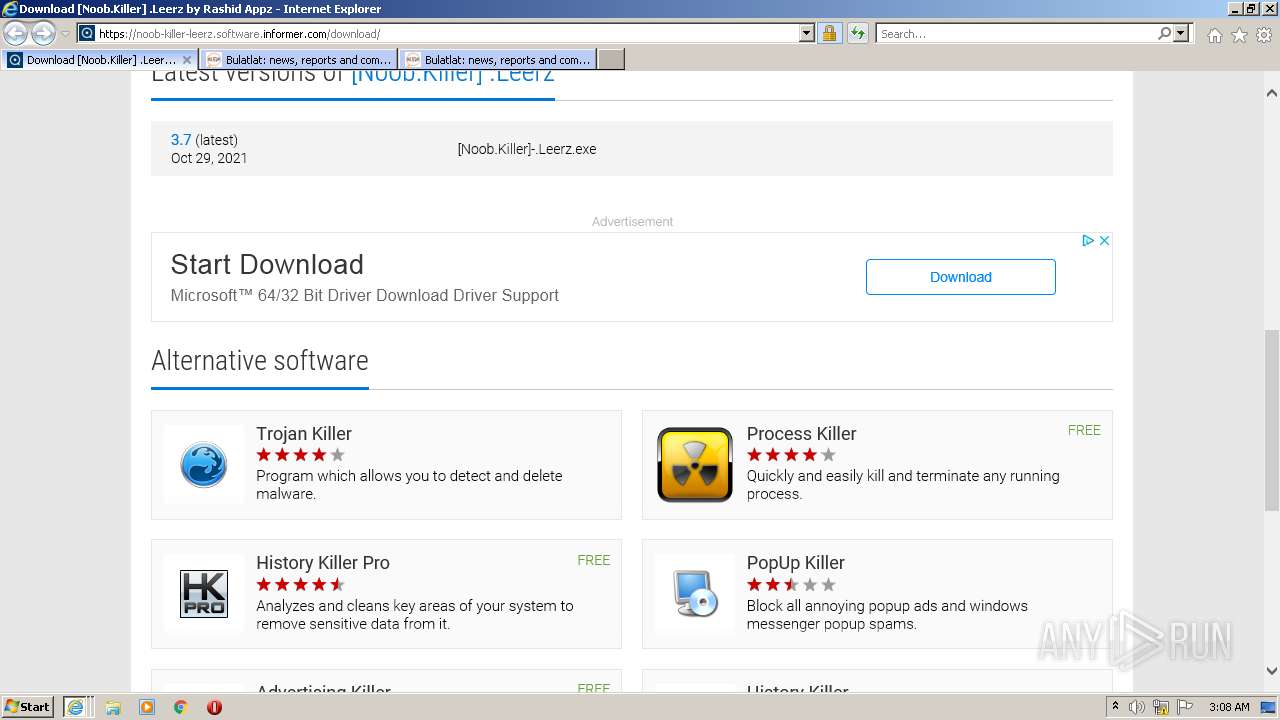Screen dimensions: 1280x720
Task: Click the scrollbar down arrow
Action: tap(1272, 672)
